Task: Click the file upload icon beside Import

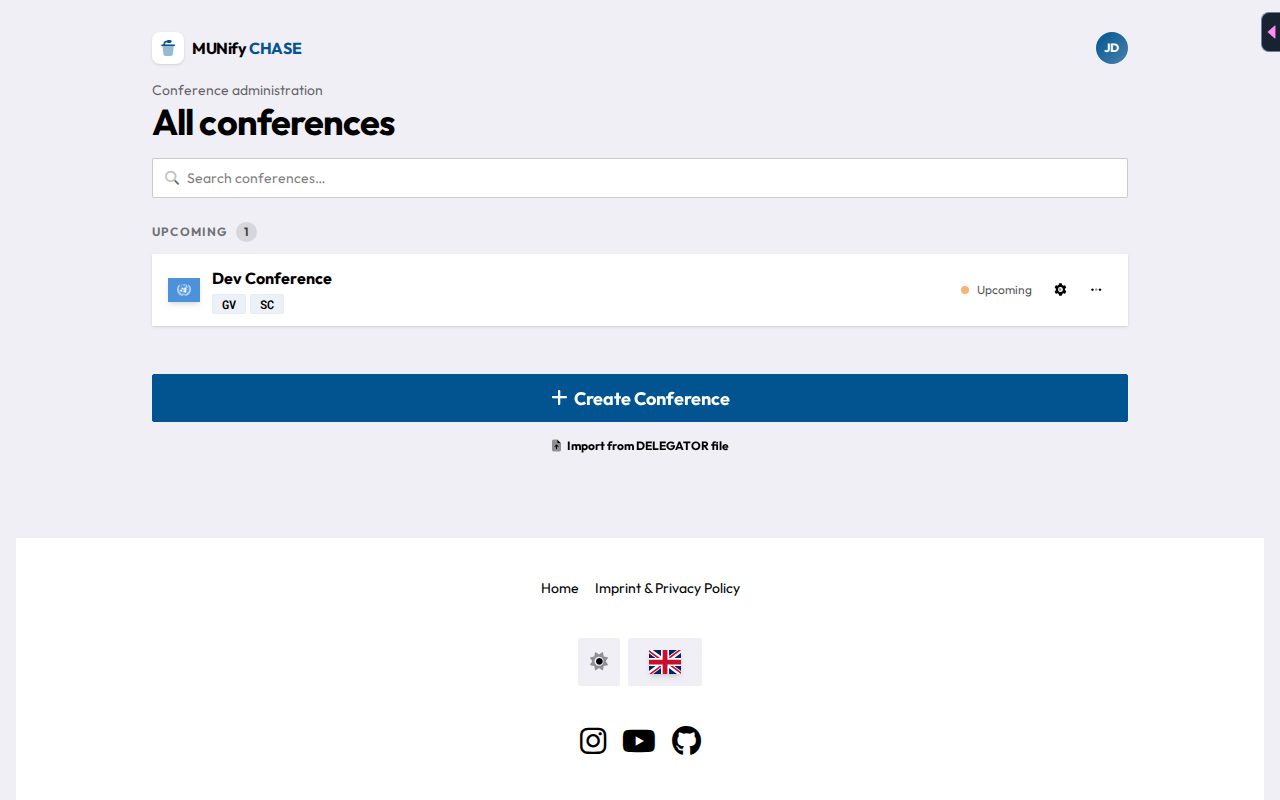Action: (x=557, y=446)
